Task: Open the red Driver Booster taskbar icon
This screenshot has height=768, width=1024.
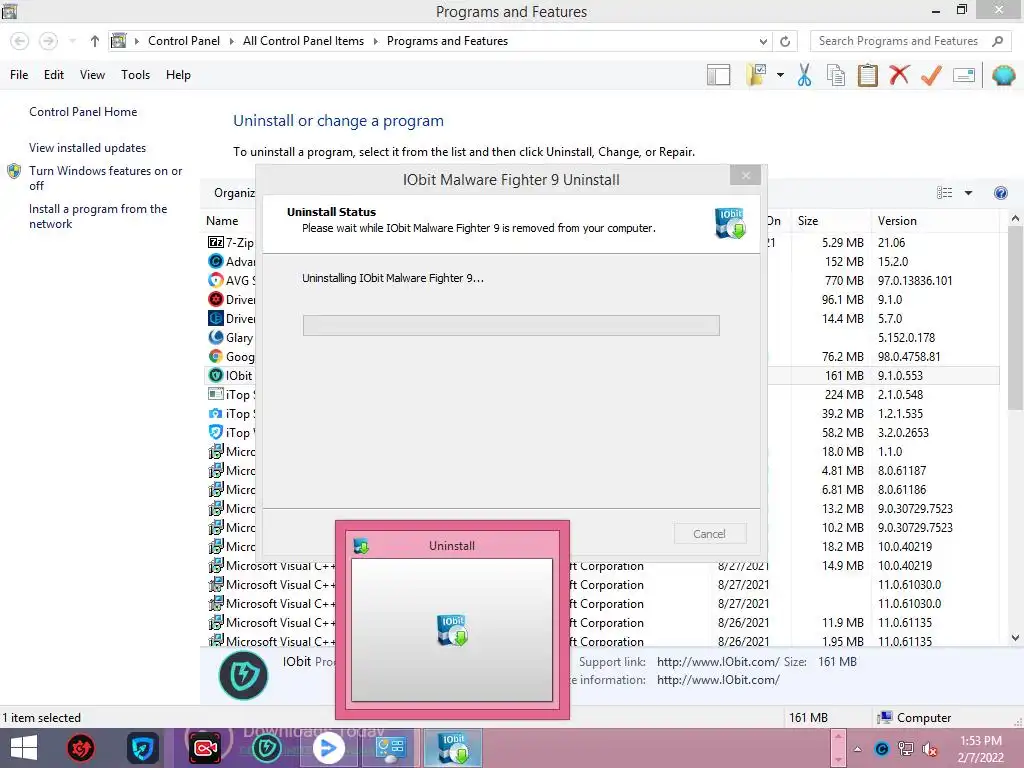Action: 81,748
